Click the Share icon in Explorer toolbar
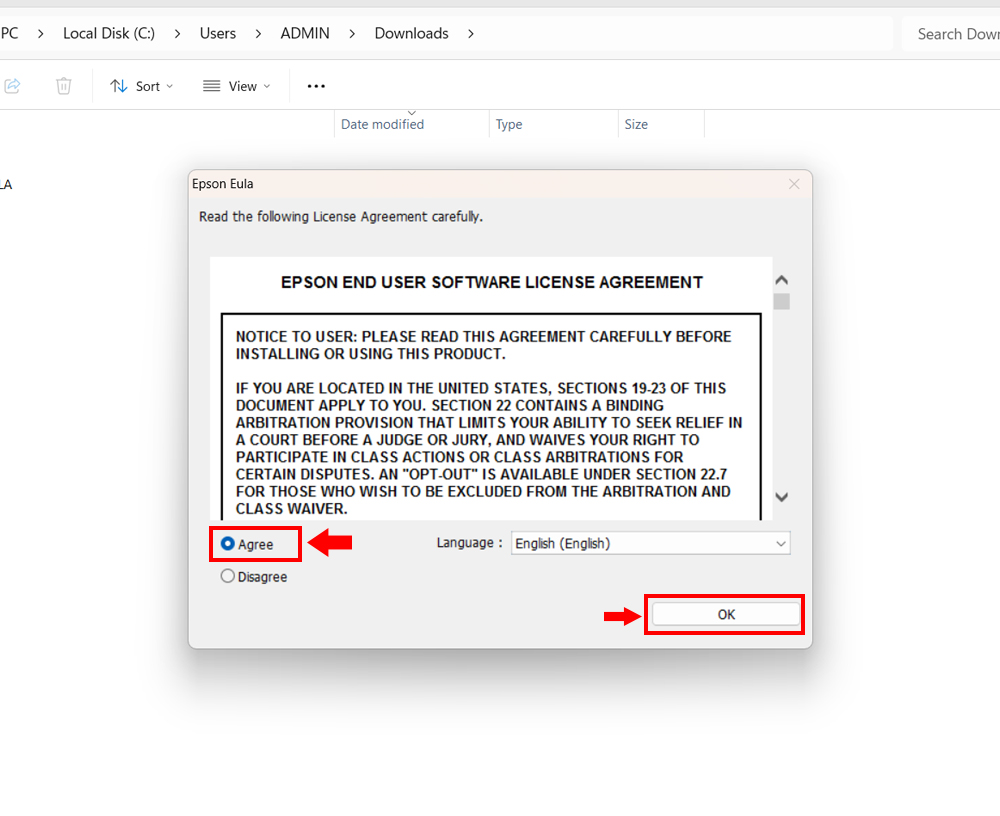1000x816 pixels. point(13,85)
